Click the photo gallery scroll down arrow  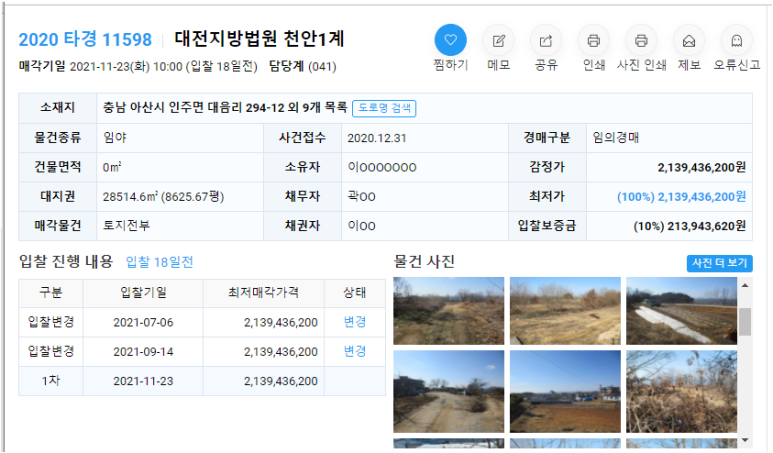coord(745,440)
